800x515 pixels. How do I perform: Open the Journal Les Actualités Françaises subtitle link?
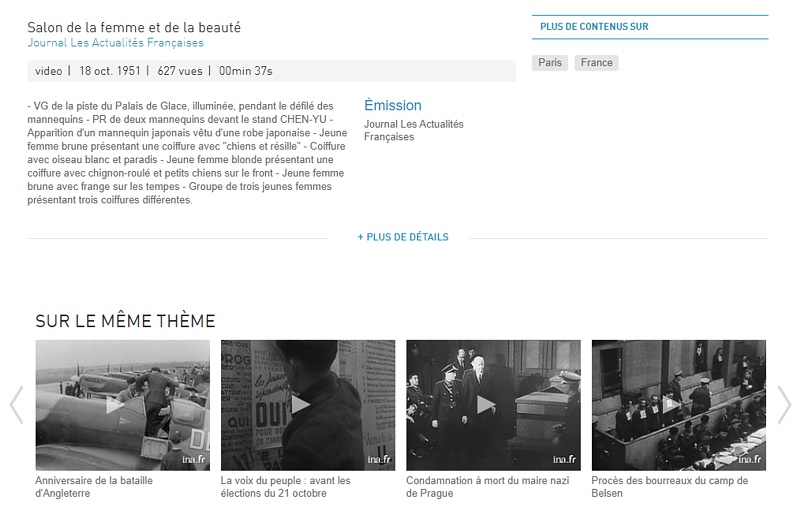click(x=115, y=43)
